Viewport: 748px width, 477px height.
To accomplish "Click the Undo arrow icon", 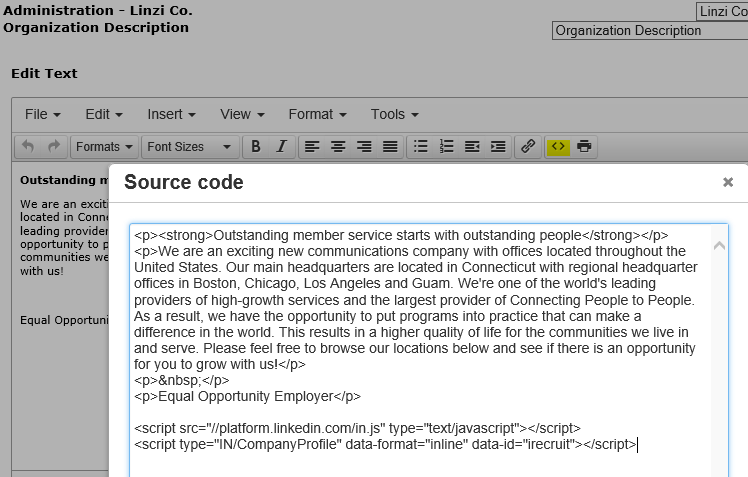I will click(28, 146).
